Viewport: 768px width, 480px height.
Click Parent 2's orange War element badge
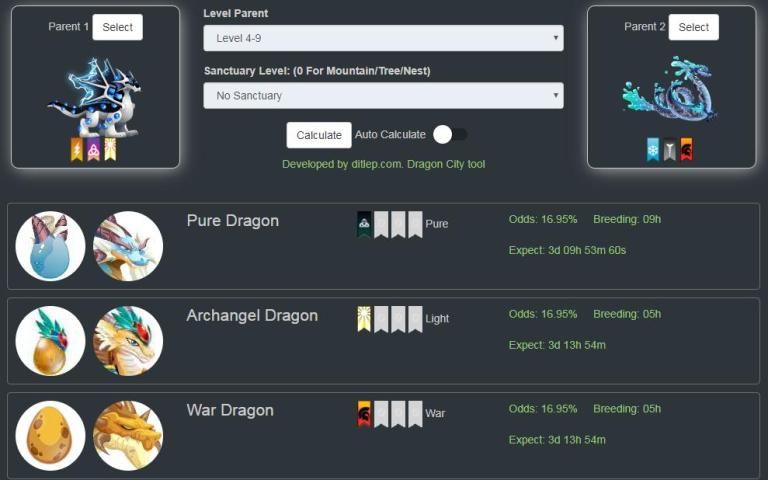686,149
